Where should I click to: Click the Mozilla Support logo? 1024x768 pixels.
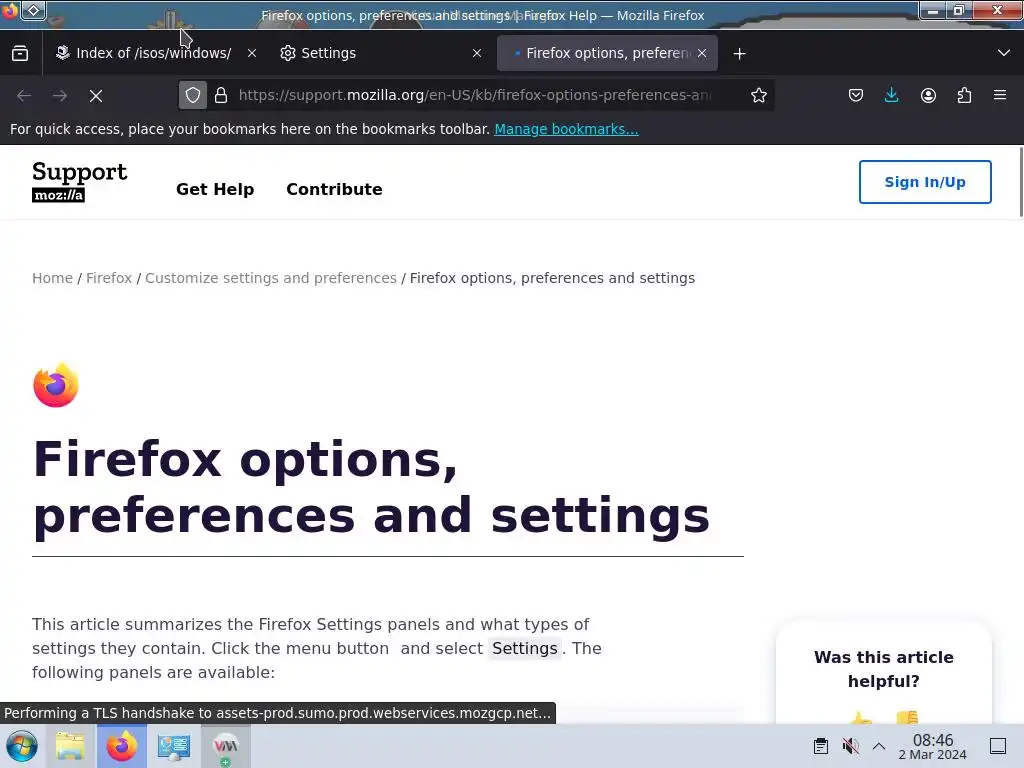click(80, 182)
